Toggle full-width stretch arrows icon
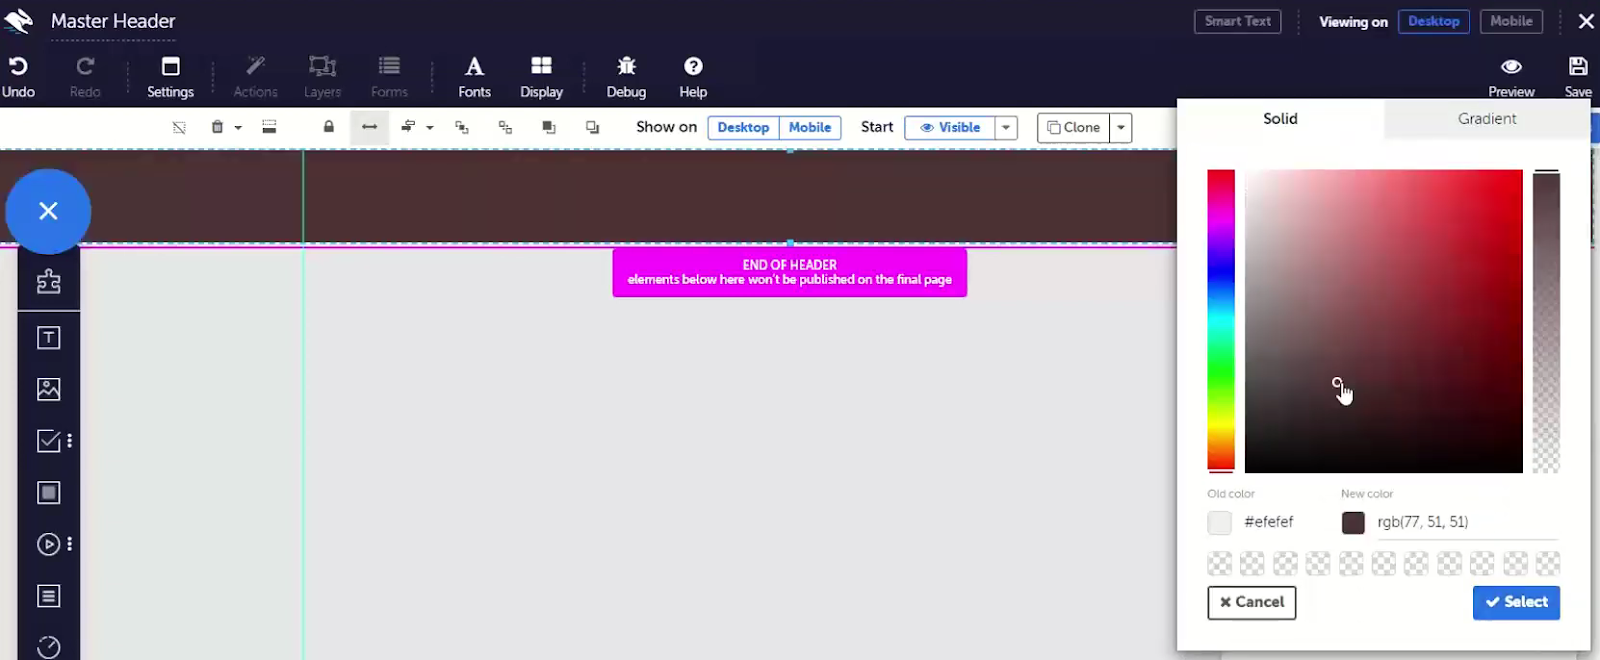This screenshot has width=1600, height=660. click(369, 127)
